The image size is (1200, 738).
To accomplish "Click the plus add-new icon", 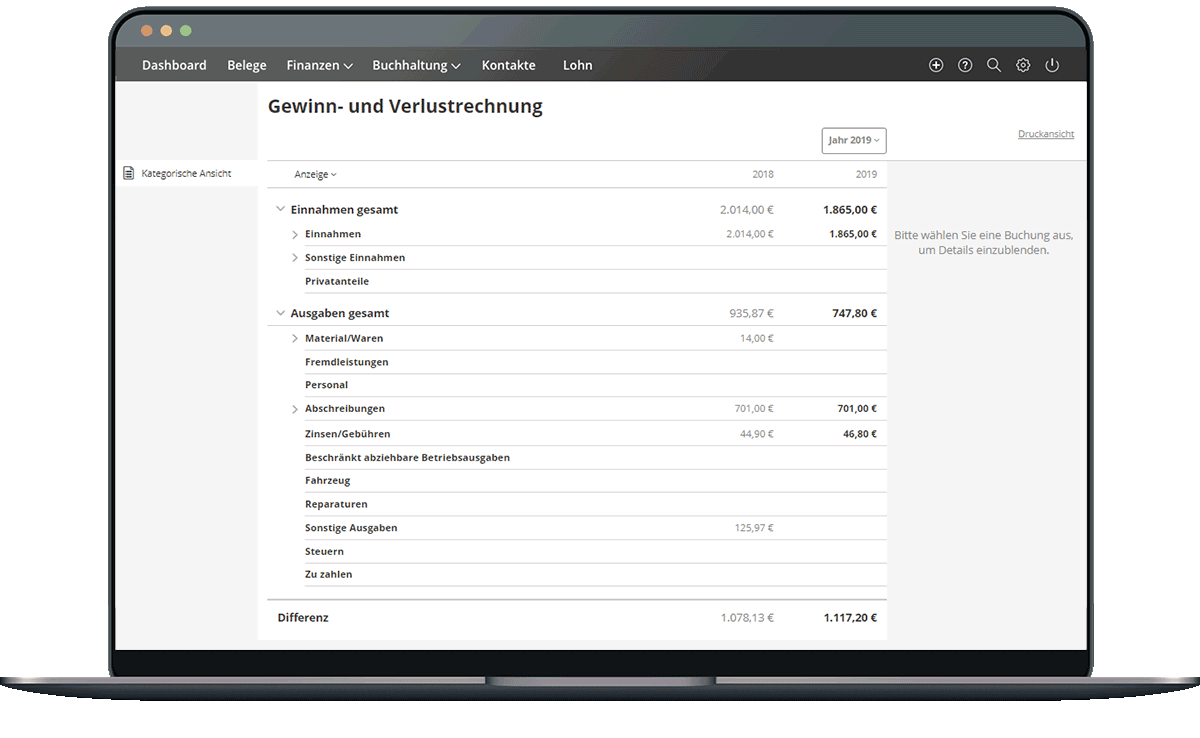I will tap(936, 65).
